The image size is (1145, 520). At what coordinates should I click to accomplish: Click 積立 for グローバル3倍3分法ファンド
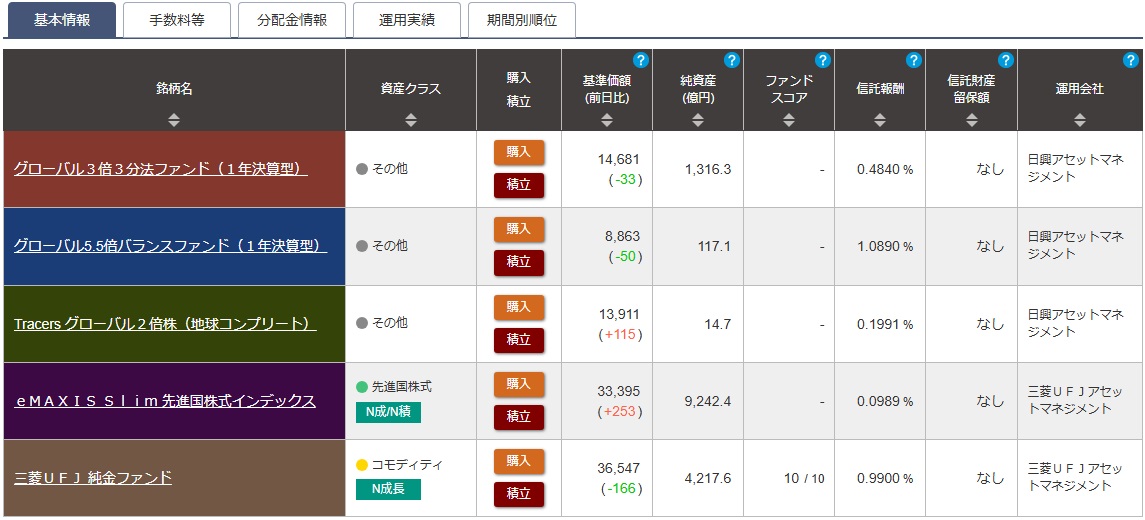pyautogui.click(x=519, y=186)
